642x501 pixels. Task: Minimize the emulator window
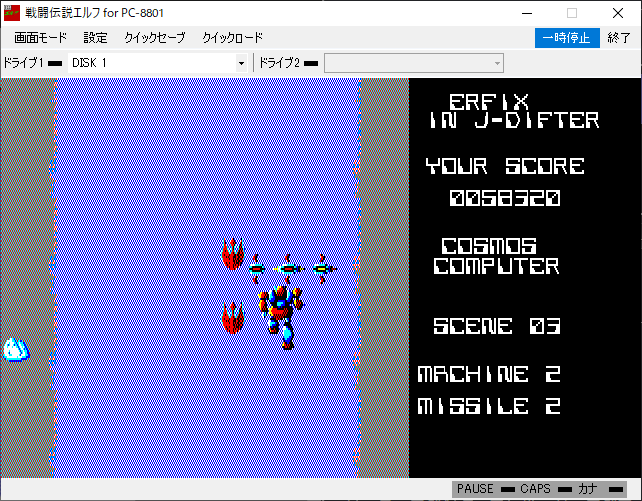[527, 13]
